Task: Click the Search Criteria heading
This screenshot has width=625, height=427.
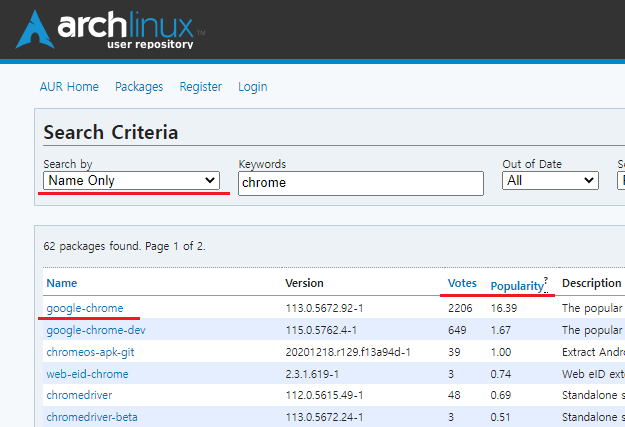Action: pos(110,132)
